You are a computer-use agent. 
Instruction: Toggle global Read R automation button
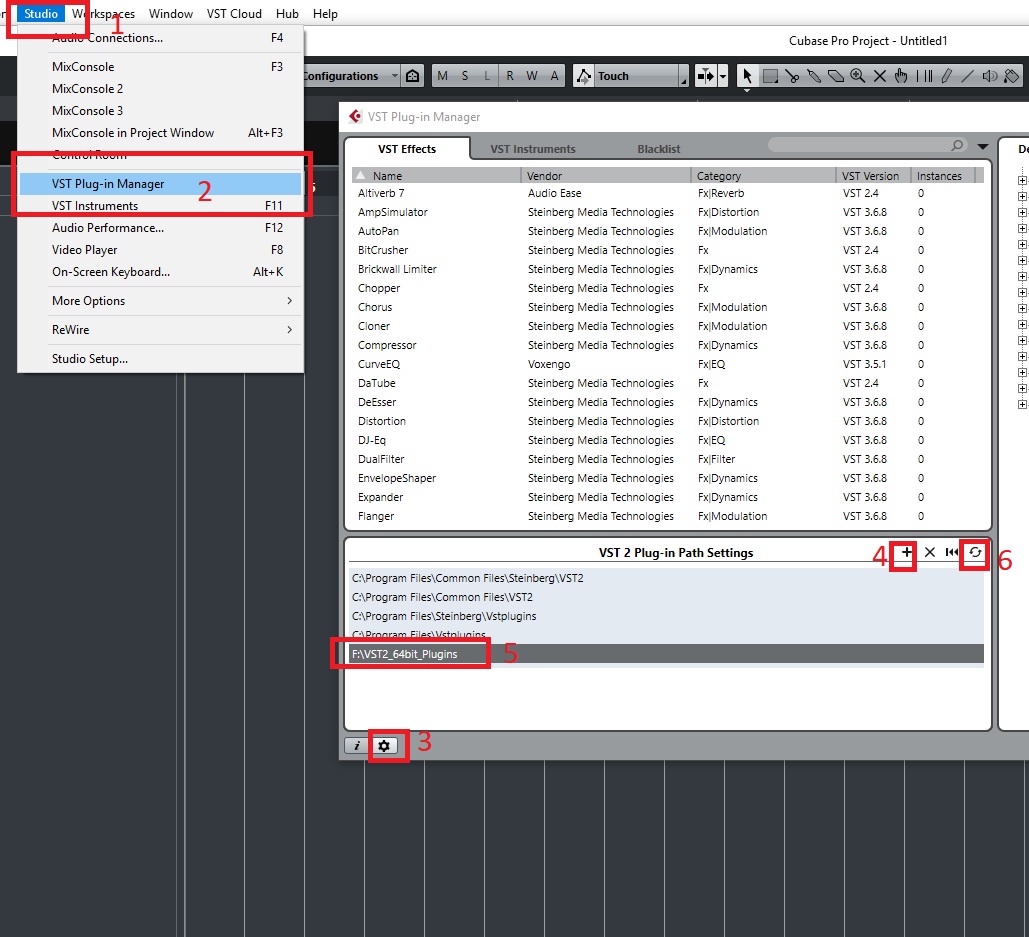(510, 76)
